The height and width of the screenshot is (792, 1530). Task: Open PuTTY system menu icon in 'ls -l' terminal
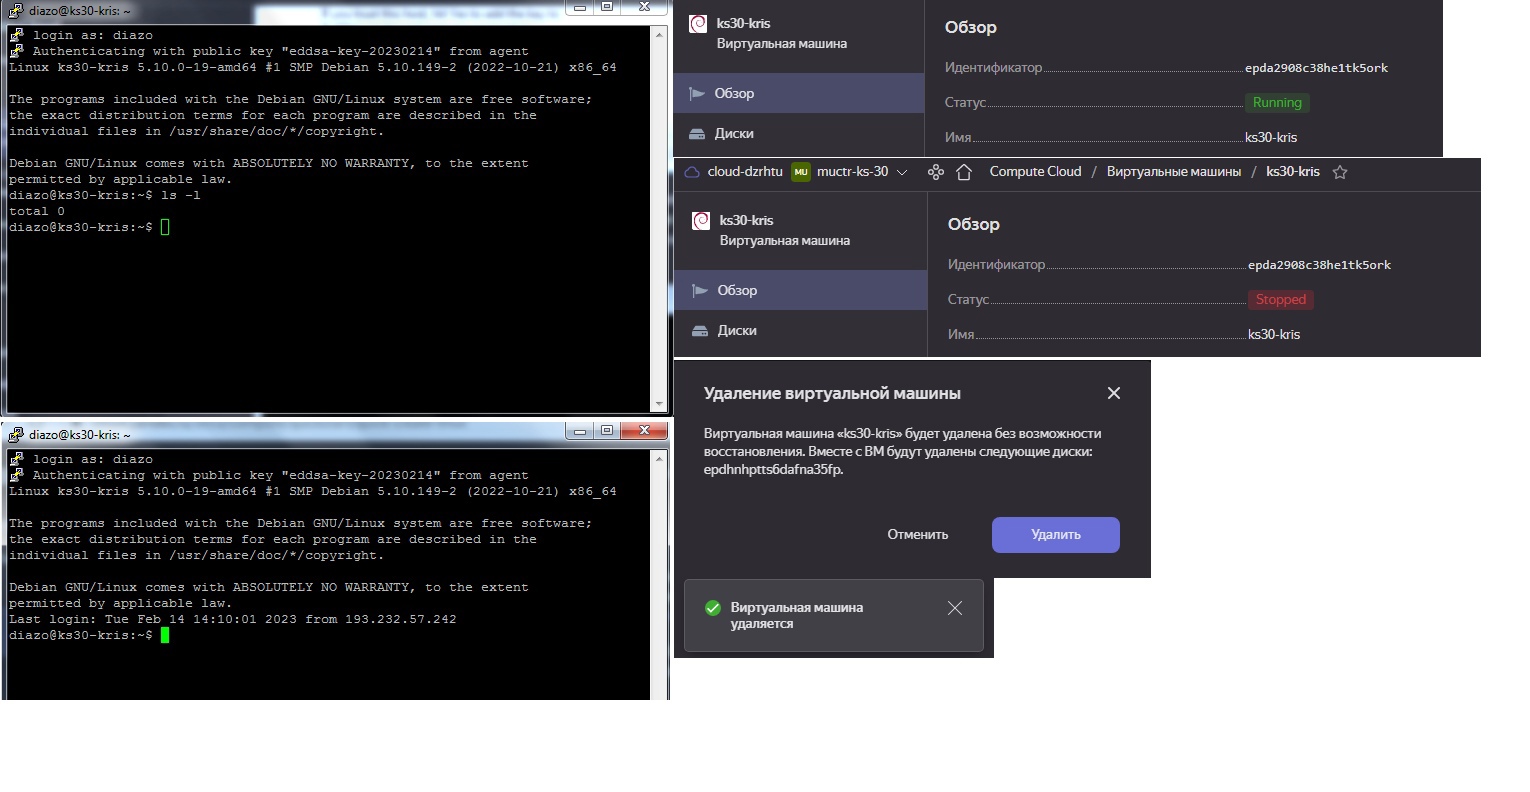coord(14,11)
